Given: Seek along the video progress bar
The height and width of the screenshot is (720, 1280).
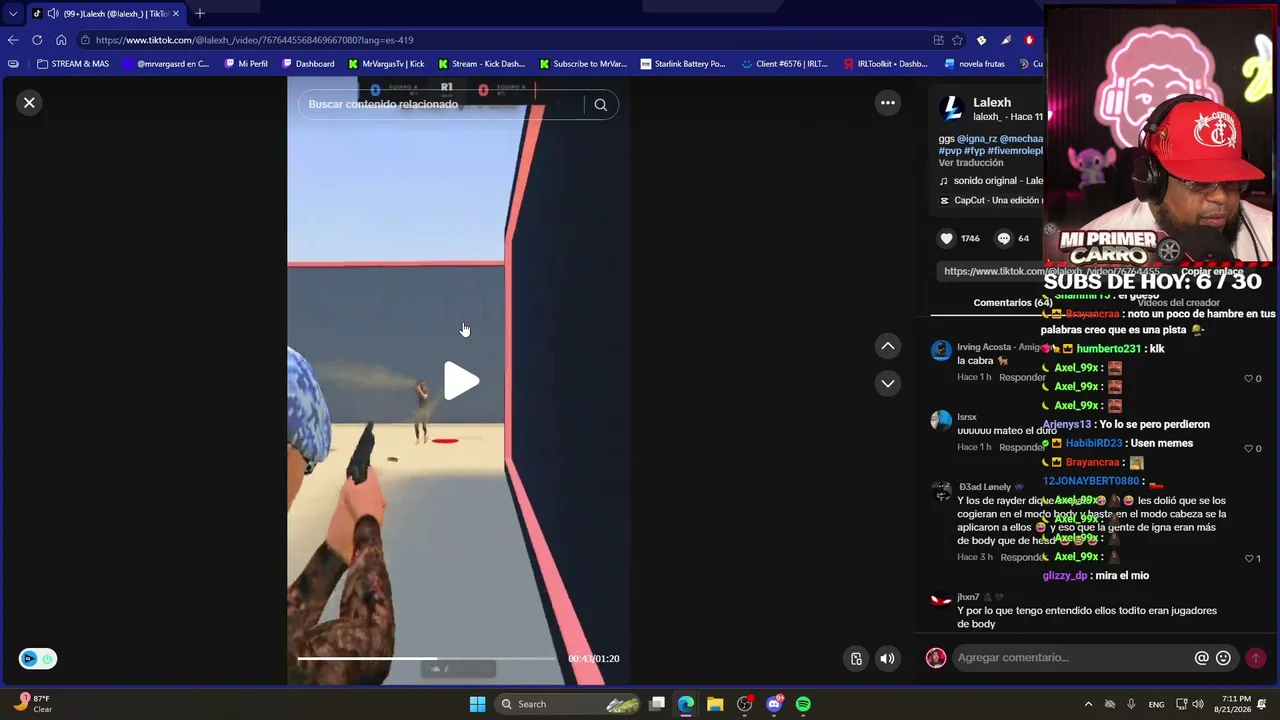Looking at the screenshot, I should (x=427, y=658).
